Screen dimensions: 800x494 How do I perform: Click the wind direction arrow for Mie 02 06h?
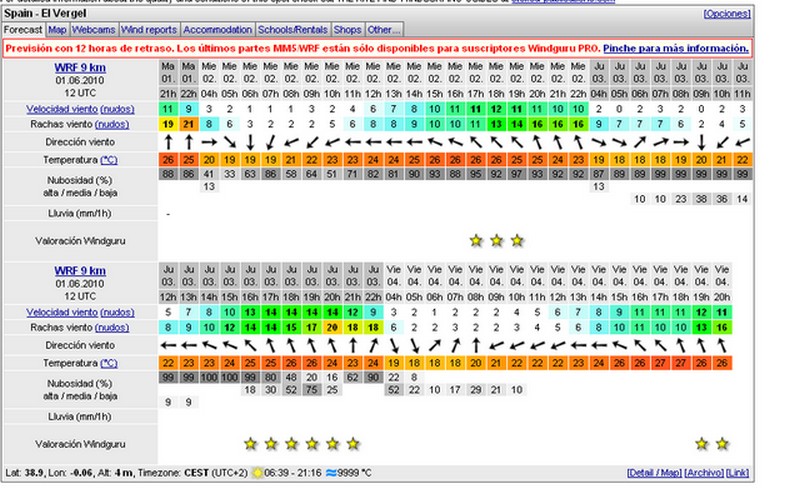tap(250, 142)
